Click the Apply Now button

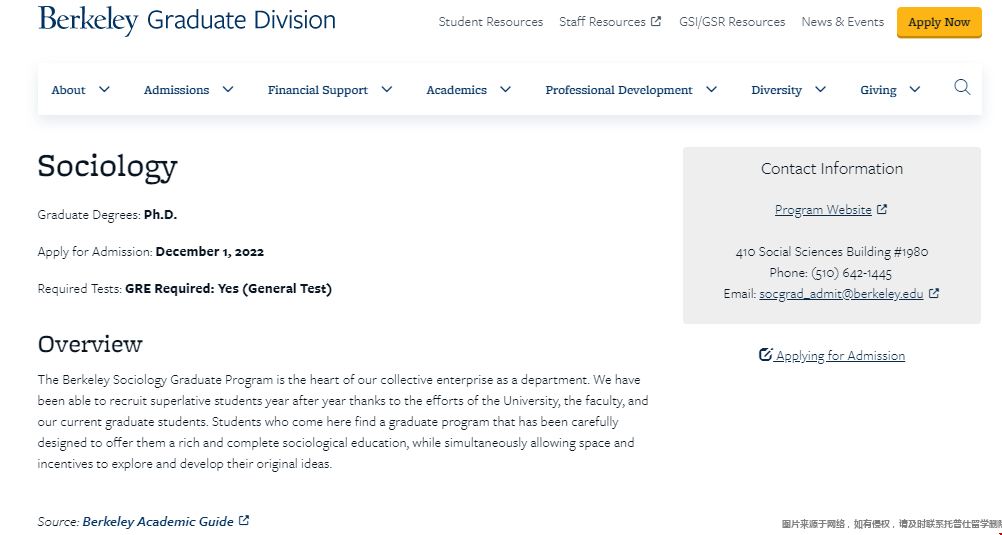[x=939, y=22]
